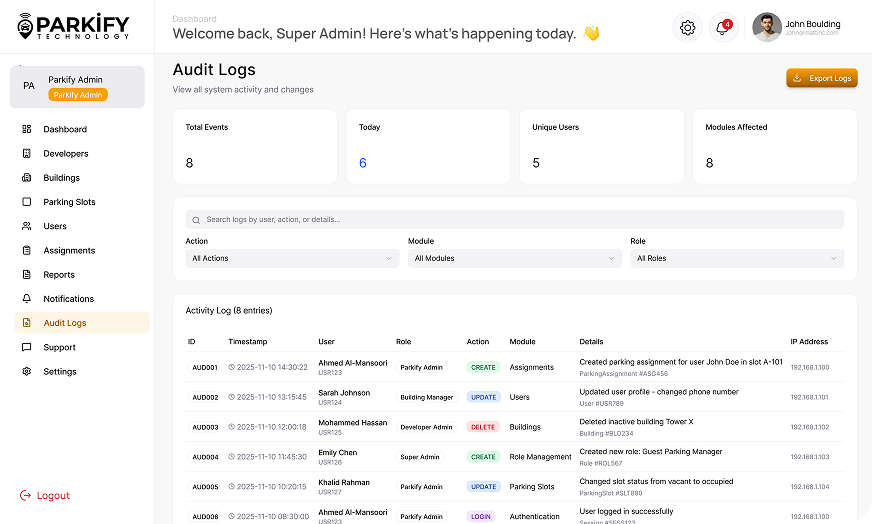
Task: Click the Buildings sidebar icon
Action: [x=26, y=178]
